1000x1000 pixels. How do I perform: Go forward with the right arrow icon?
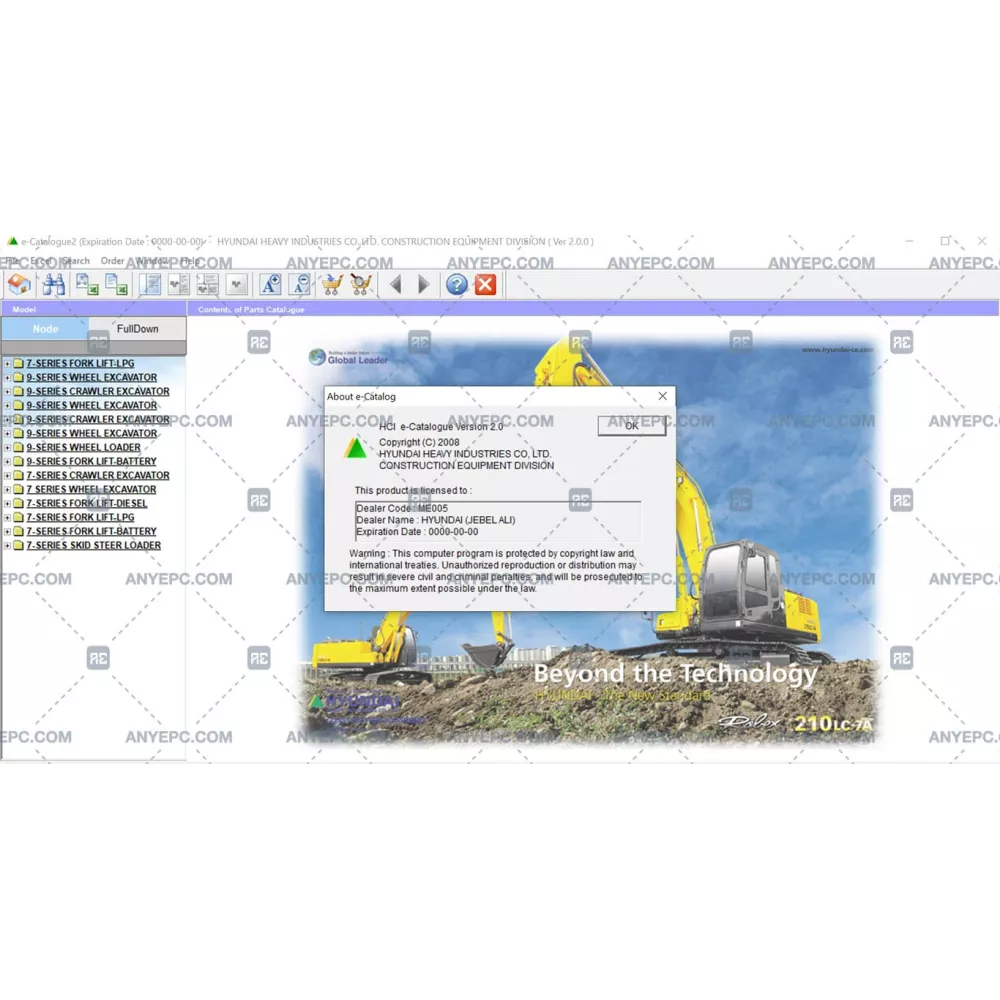tap(423, 285)
